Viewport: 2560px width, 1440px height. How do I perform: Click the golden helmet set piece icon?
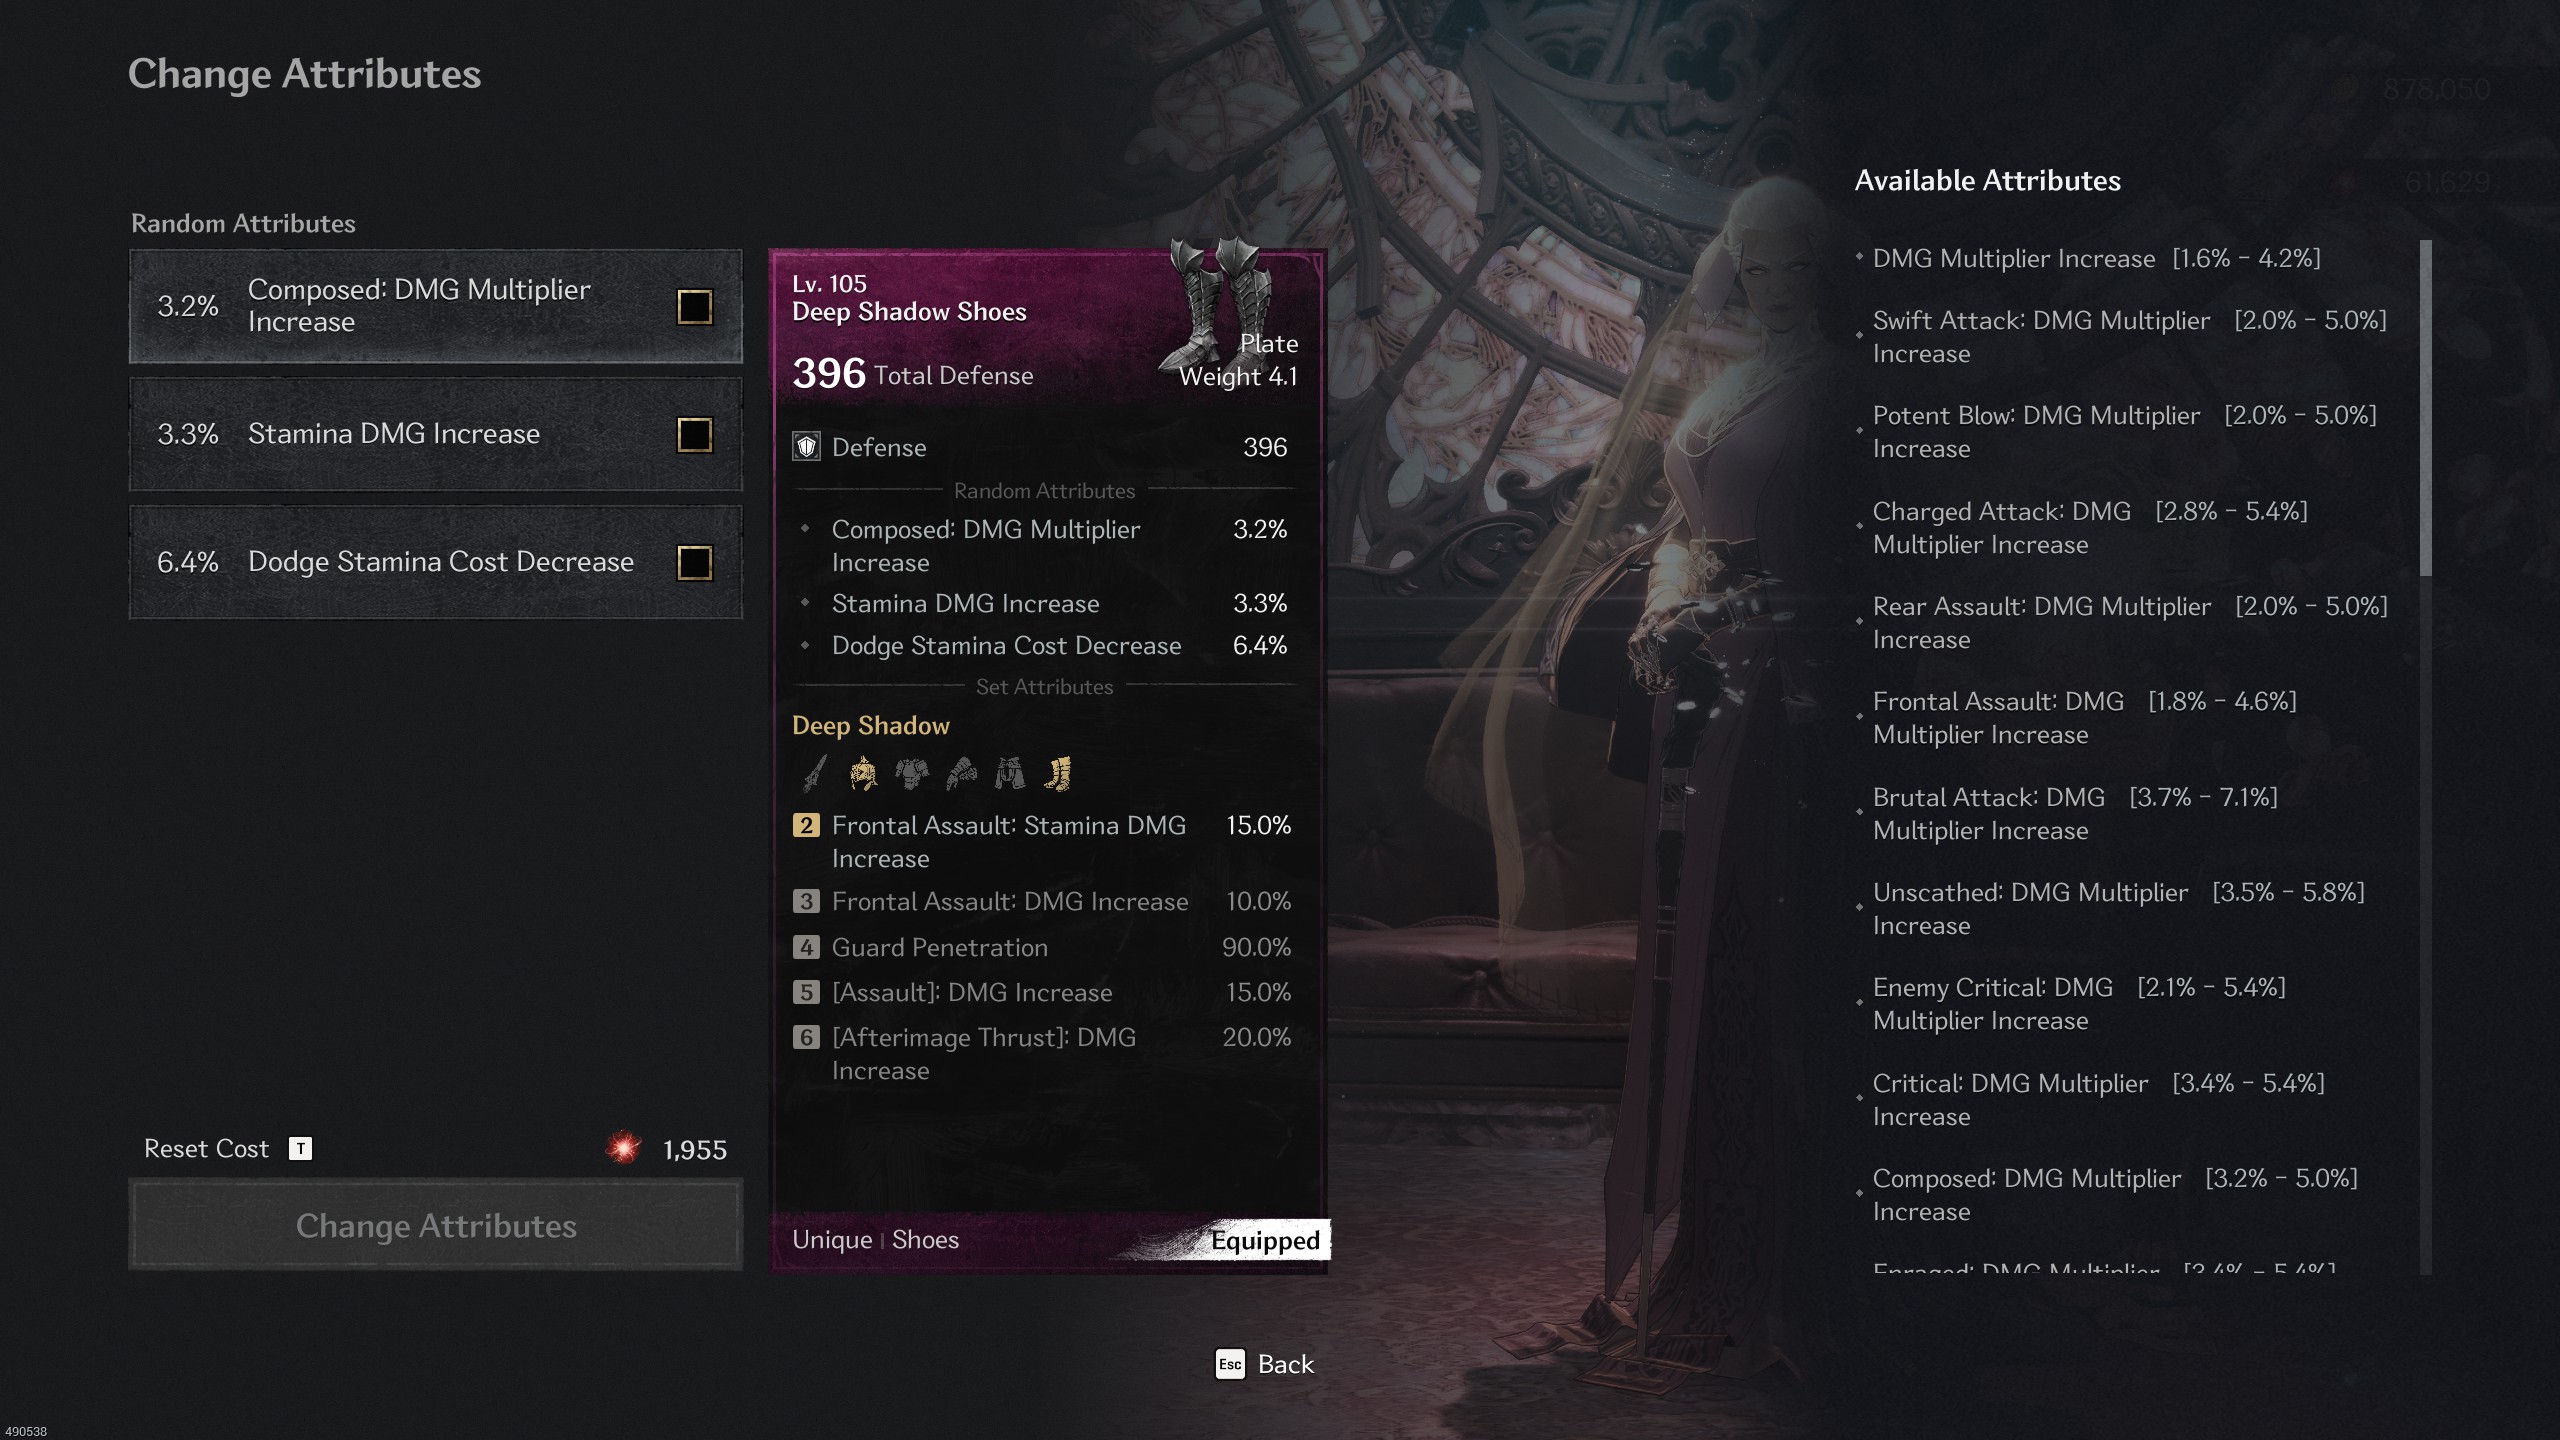863,774
